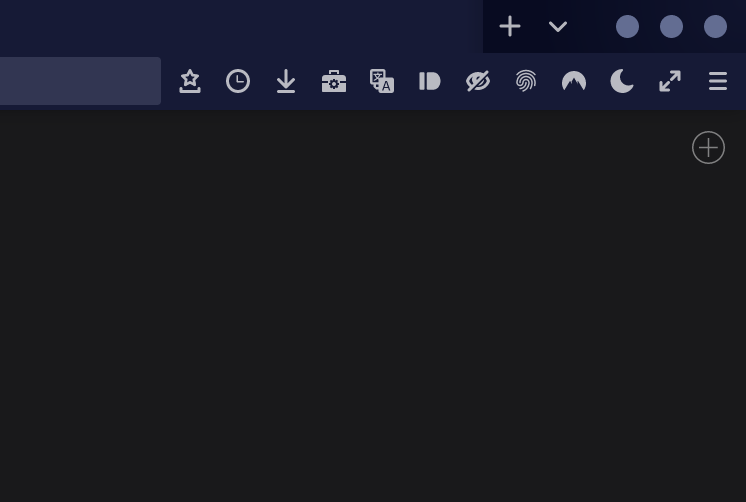The width and height of the screenshot is (746, 502).
Task: Toggle dark mode with moon icon
Action: [622, 81]
